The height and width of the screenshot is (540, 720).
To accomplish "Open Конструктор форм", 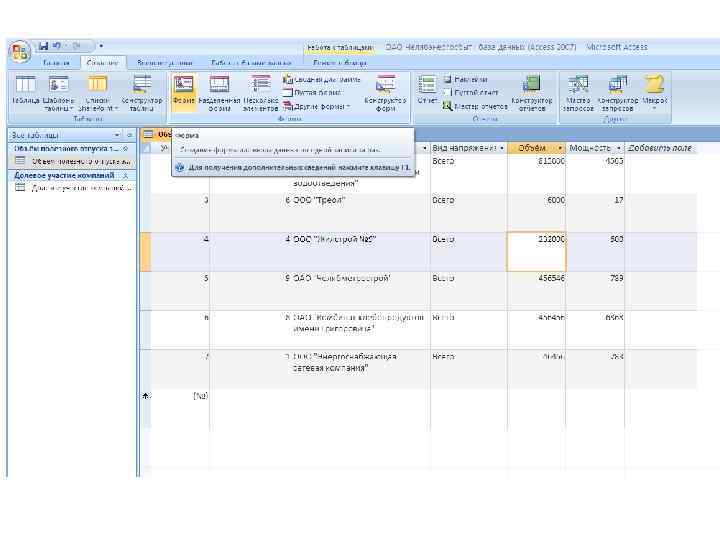I will [x=385, y=93].
